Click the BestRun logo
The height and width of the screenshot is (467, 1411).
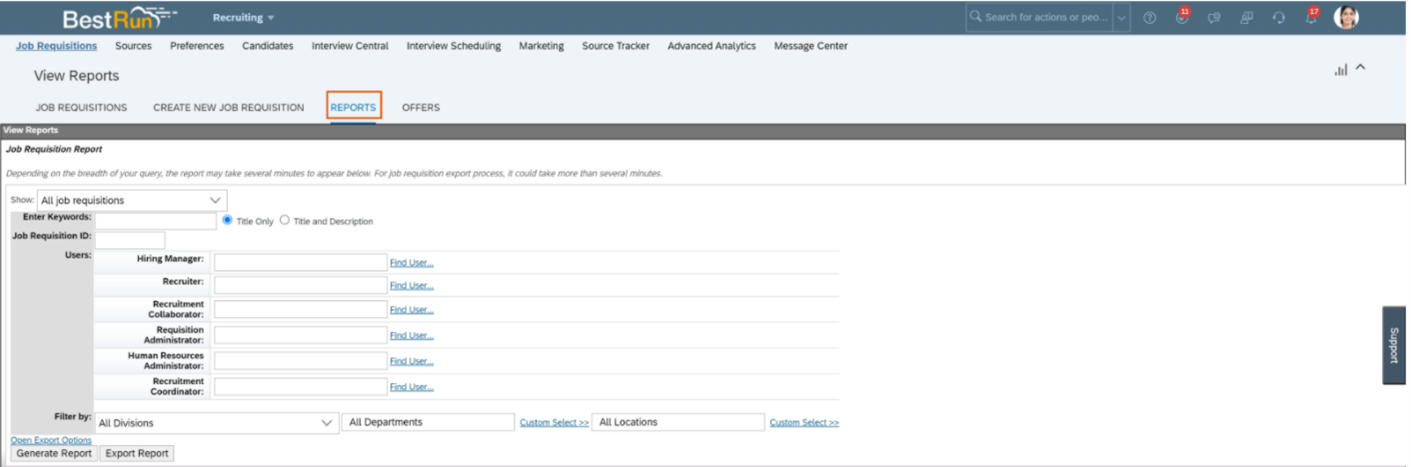click(x=120, y=18)
